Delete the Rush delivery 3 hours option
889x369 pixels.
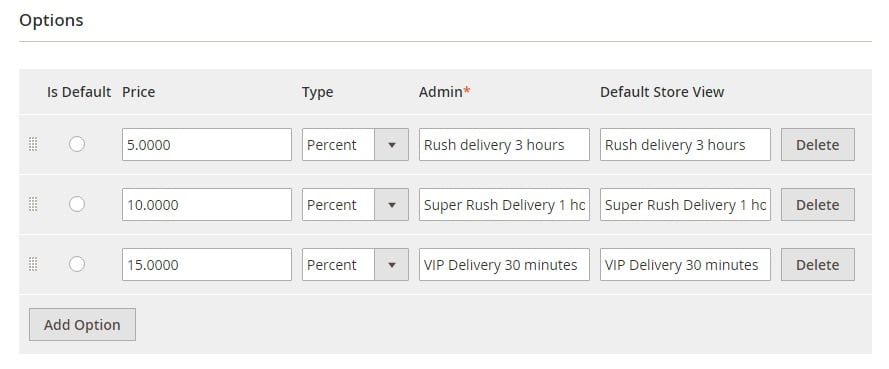pos(818,145)
